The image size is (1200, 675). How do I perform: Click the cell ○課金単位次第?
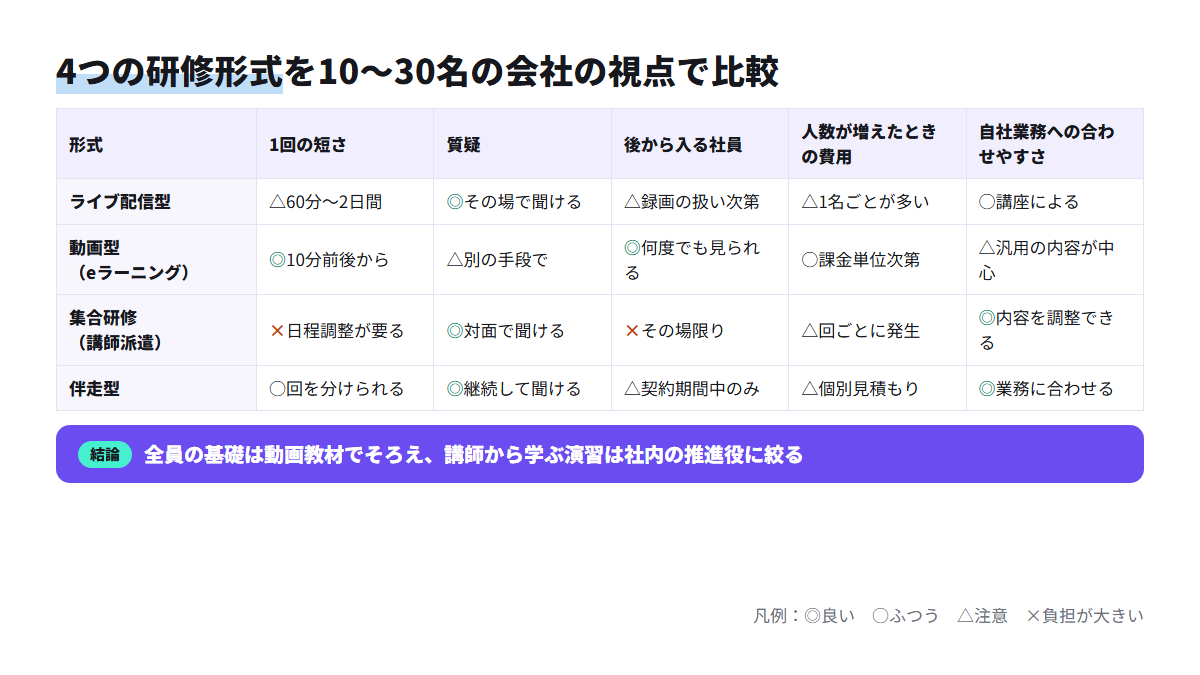(x=877, y=260)
